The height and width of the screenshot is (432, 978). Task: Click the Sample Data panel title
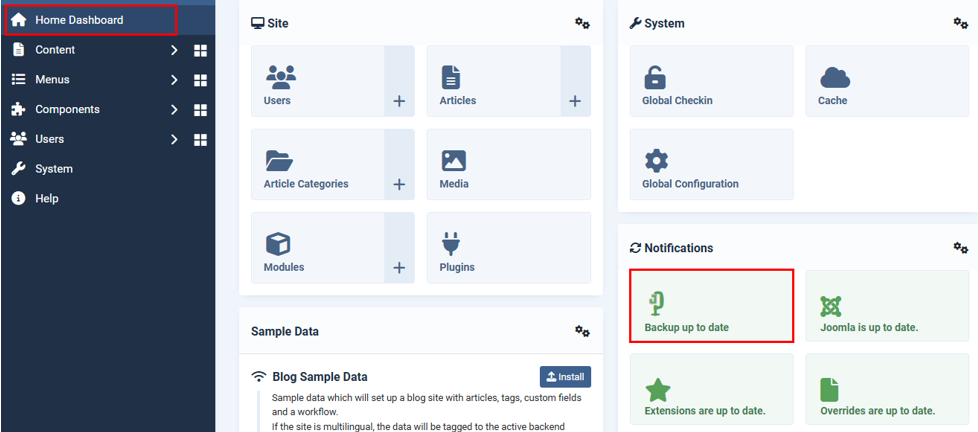pos(285,331)
